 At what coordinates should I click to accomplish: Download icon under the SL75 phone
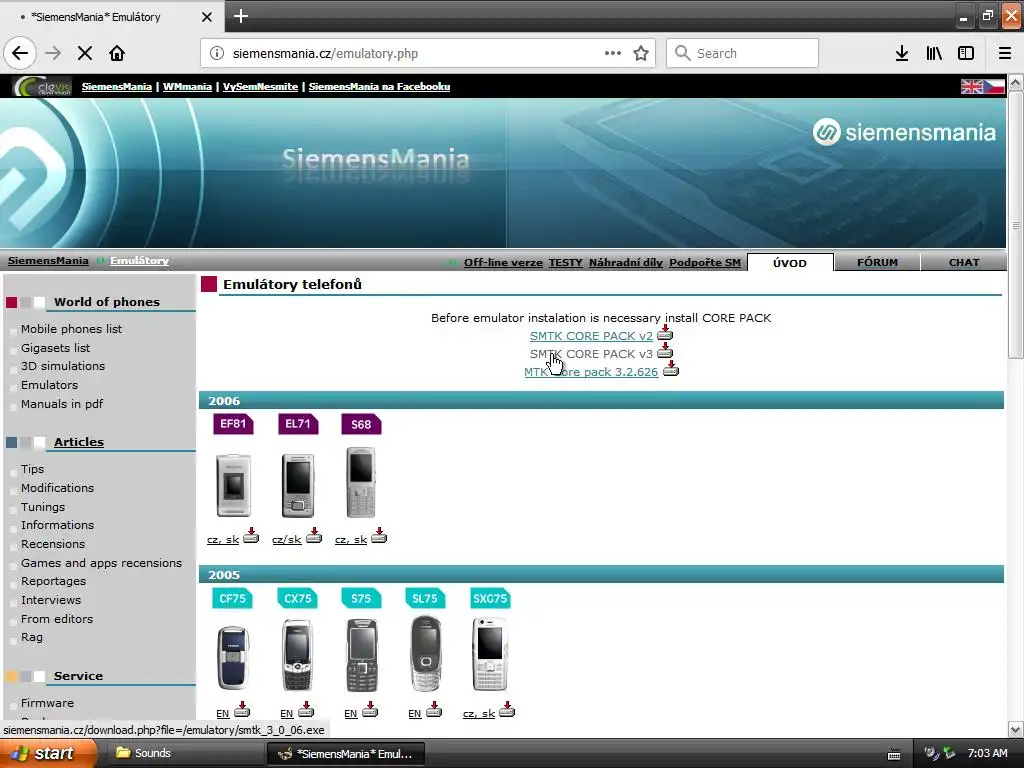[x=434, y=710]
